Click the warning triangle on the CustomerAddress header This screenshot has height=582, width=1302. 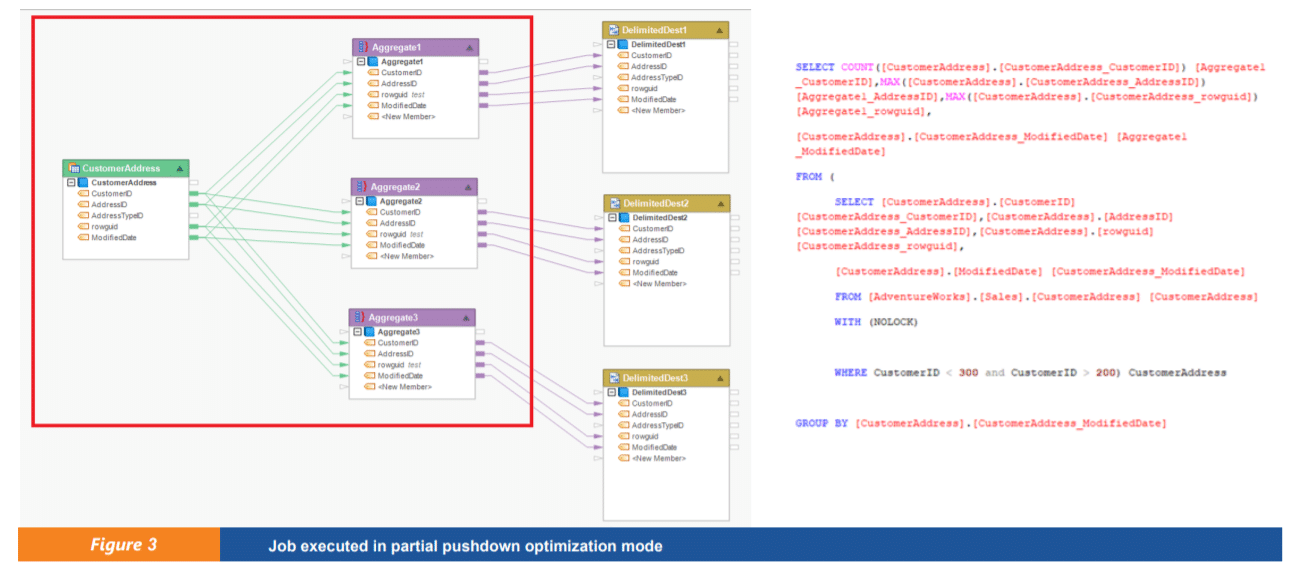click(180, 168)
